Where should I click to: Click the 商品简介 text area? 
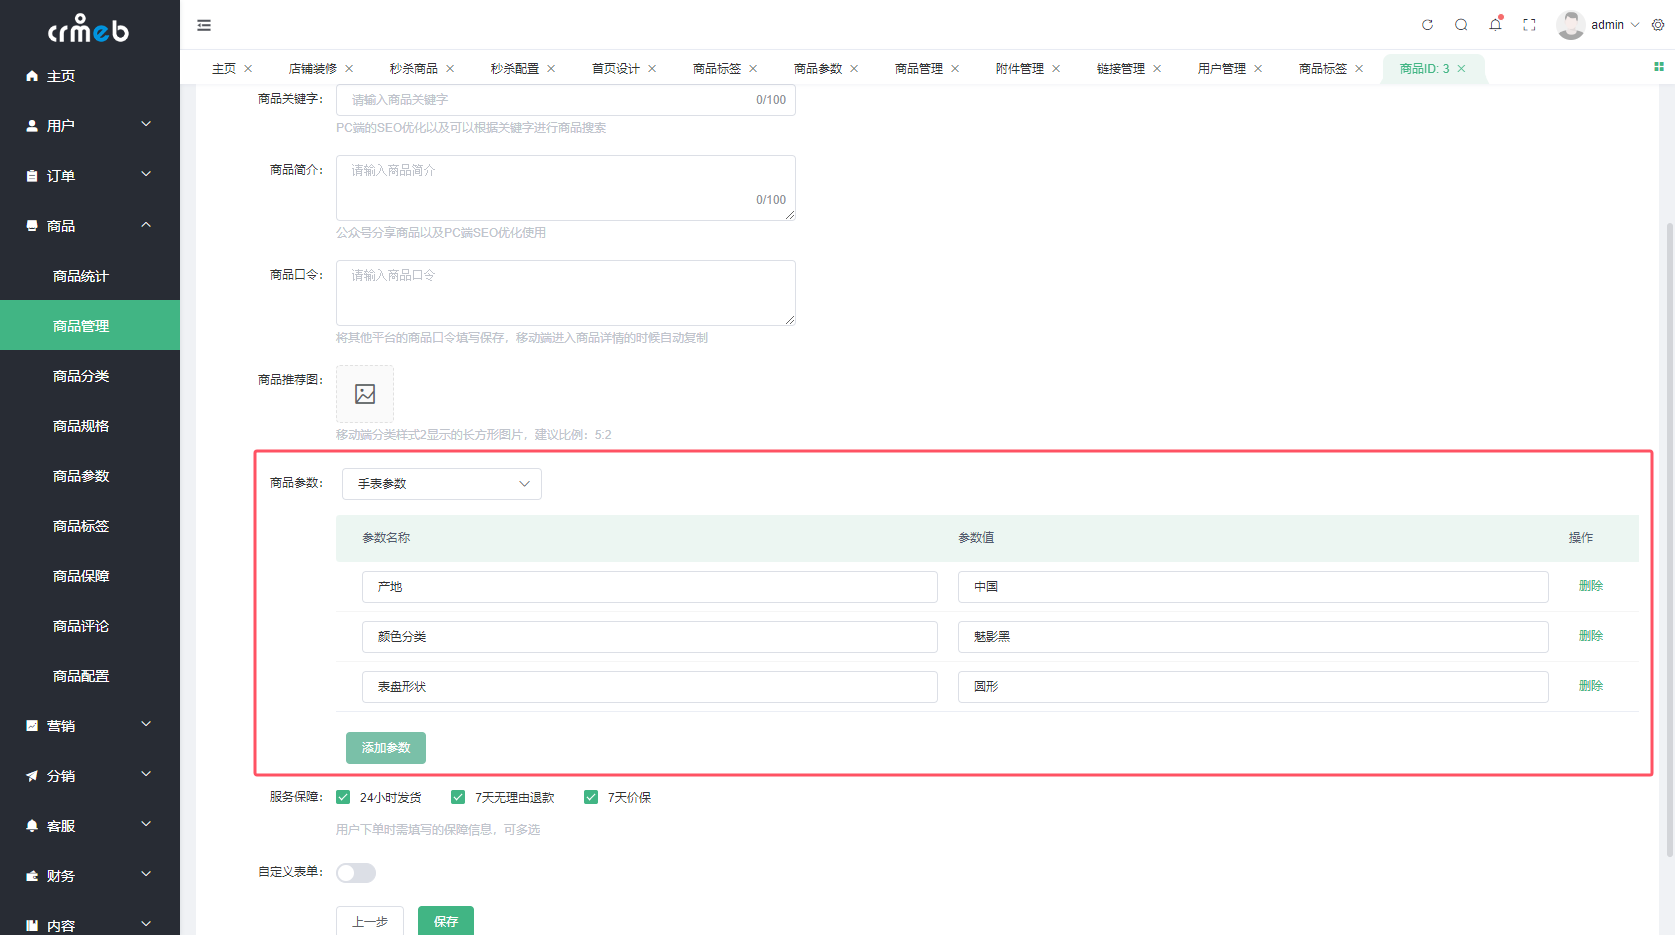566,188
